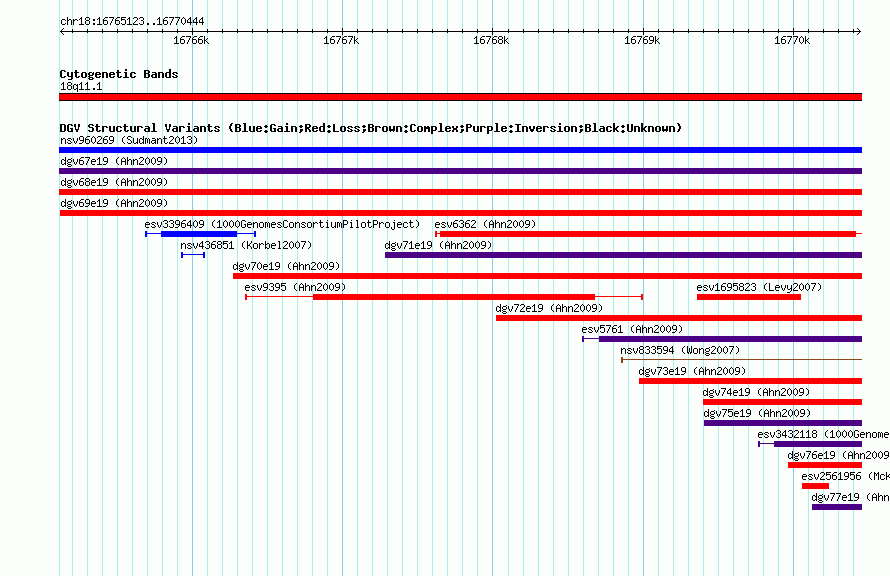Click the dgv73e19 (Ahn2009) label
Screen dimensions: 890x576
692,371
